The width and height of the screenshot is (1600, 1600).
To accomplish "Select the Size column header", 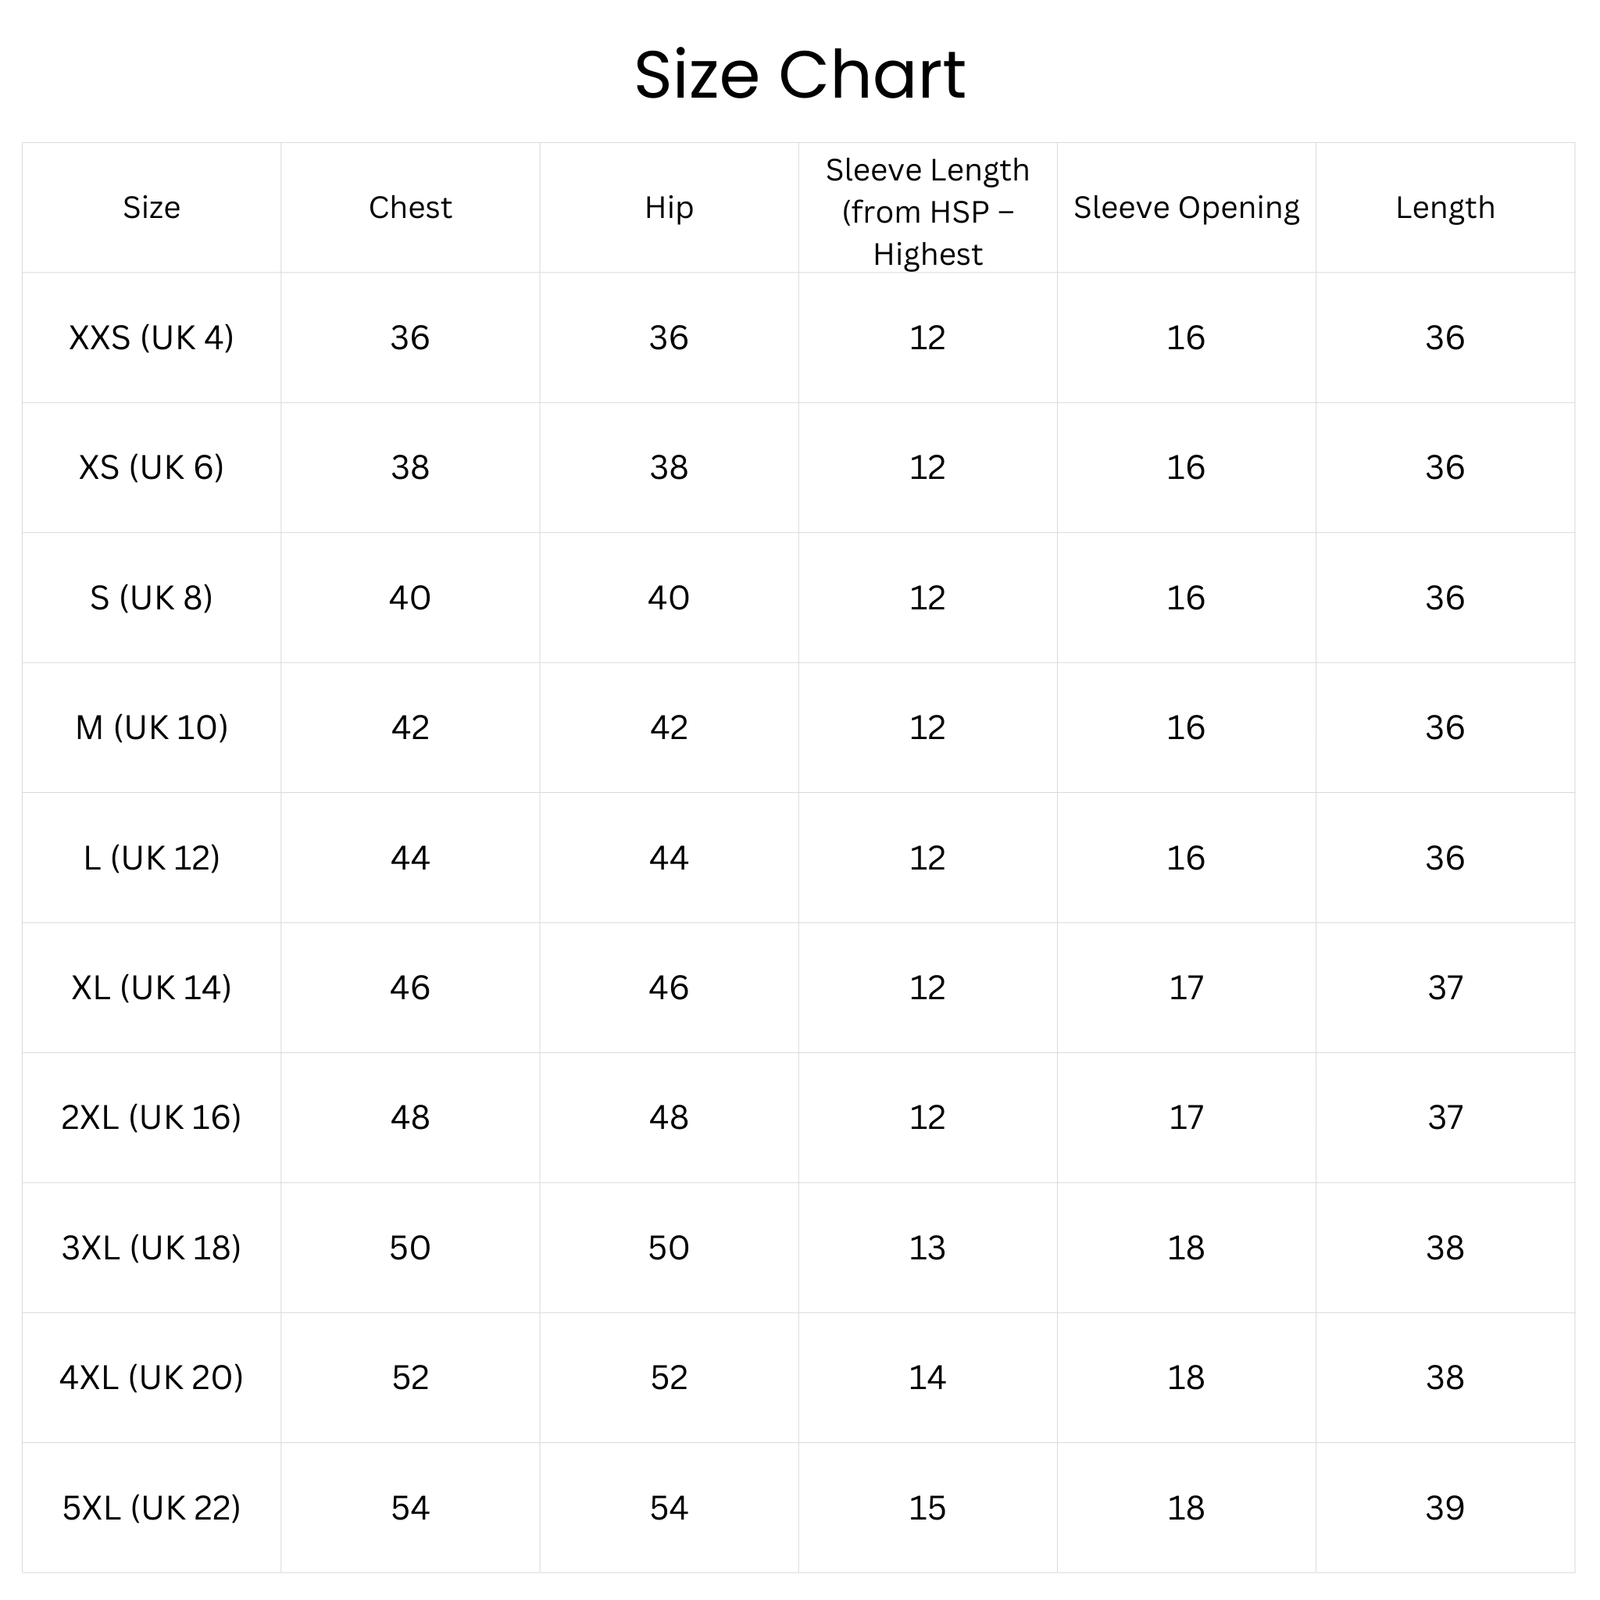I will tap(152, 208).
